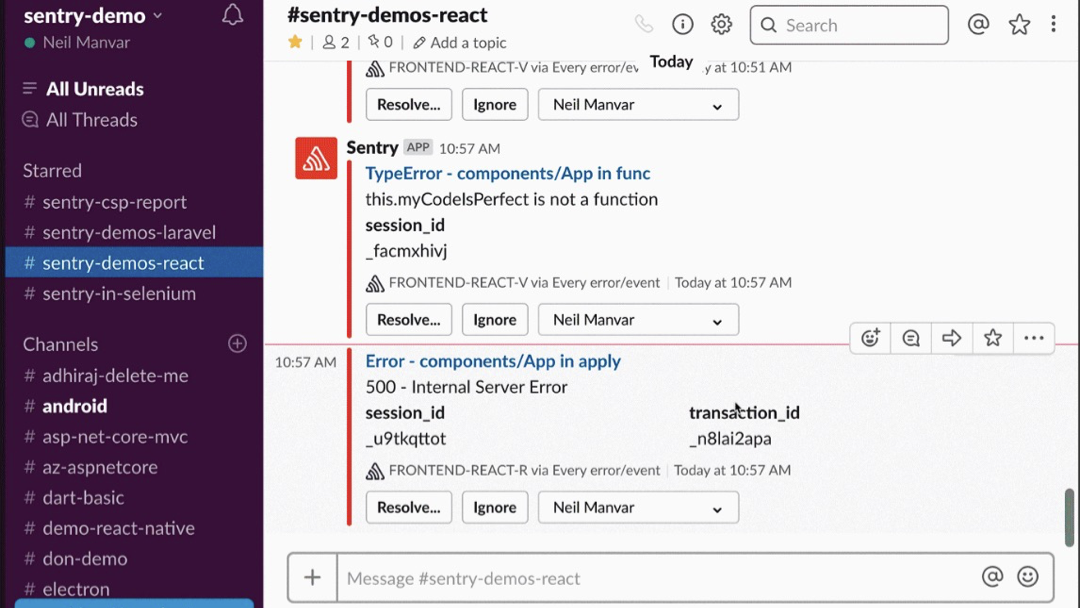The width and height of the screenshot is (1080, 608).
Task: Open assignee dropdown for TypeError issue
Action: click(638, 319)
